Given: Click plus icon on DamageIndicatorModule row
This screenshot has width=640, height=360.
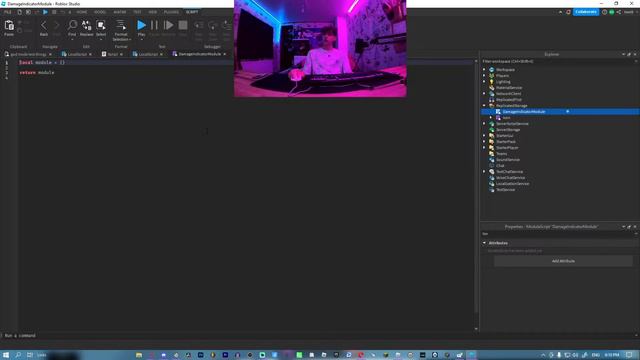Looking at the screenshot, I should click(567, 111).
